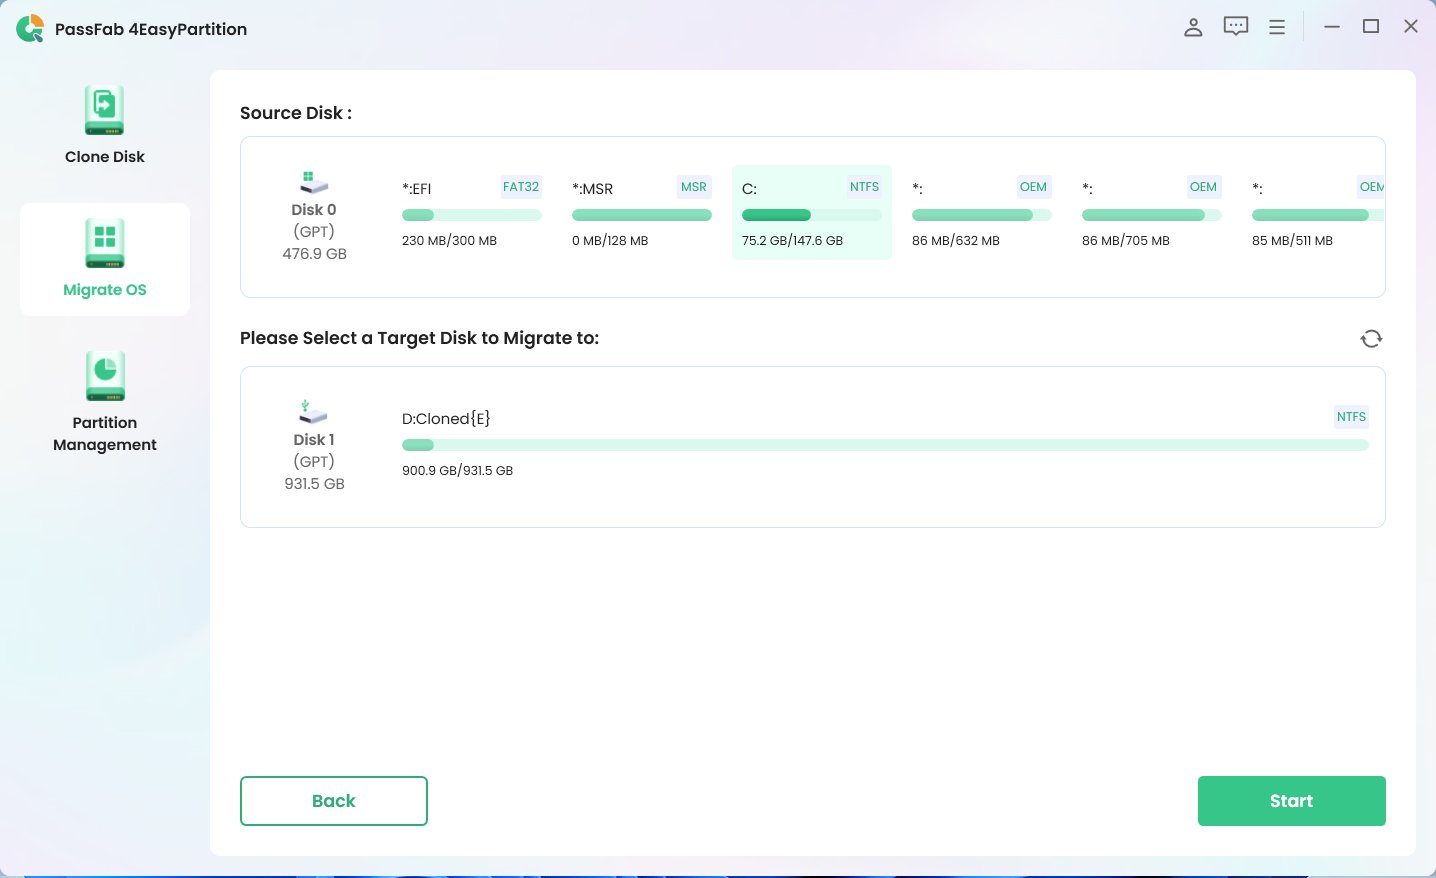Open Partition Management from sidebar

coord(104,400)
